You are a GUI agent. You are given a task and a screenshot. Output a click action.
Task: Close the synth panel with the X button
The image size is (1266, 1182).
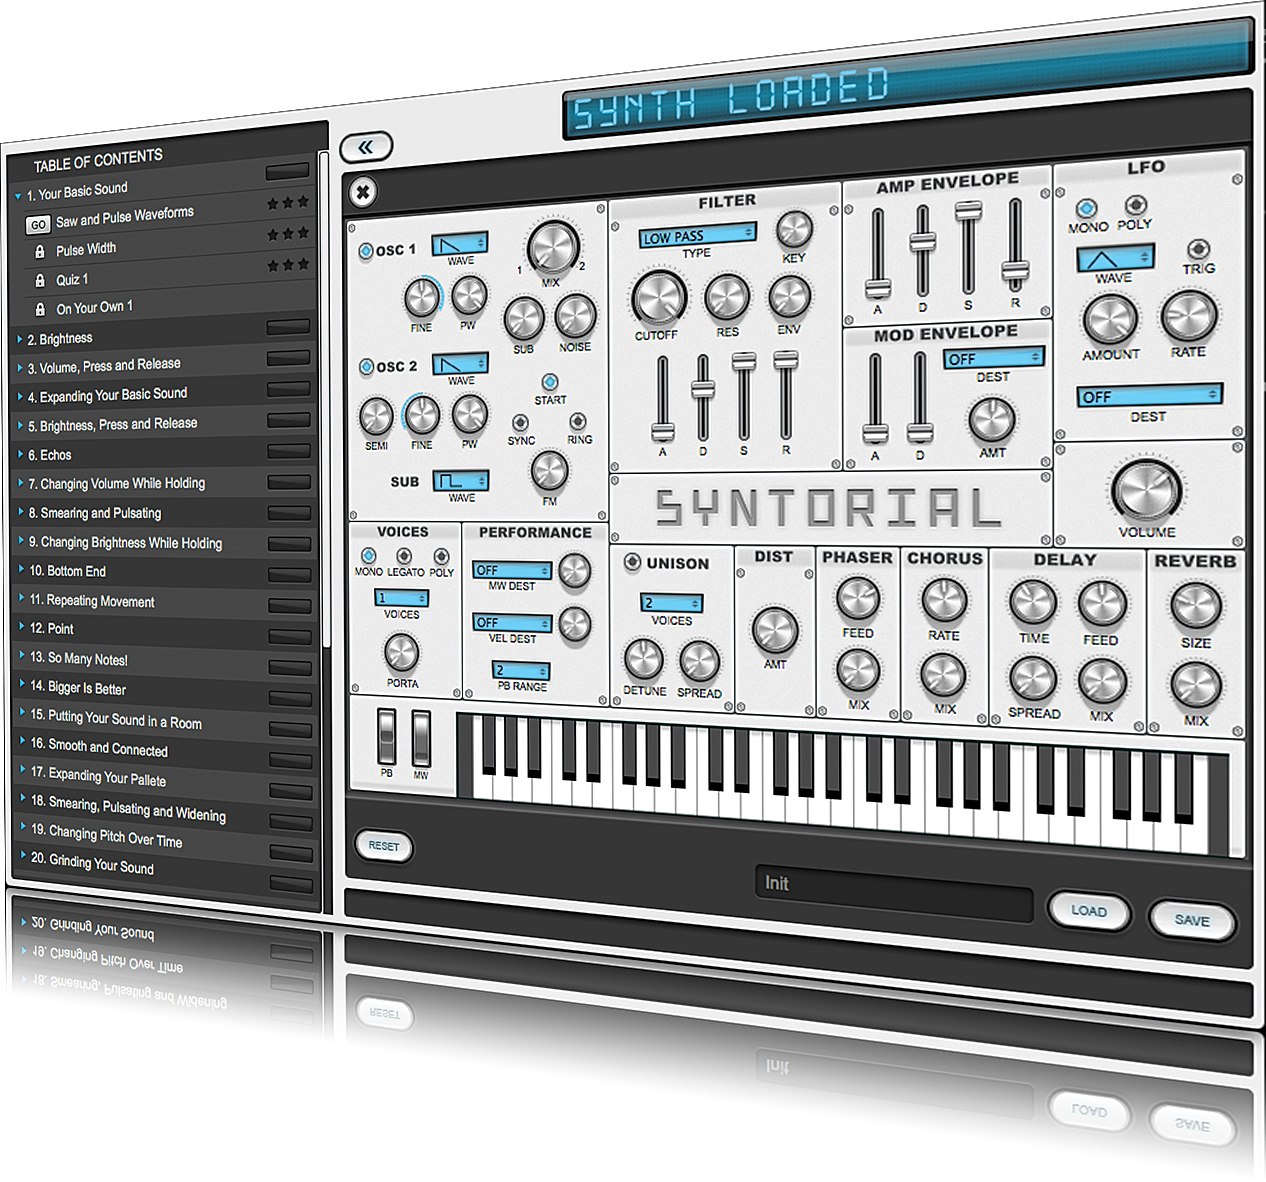363,191
